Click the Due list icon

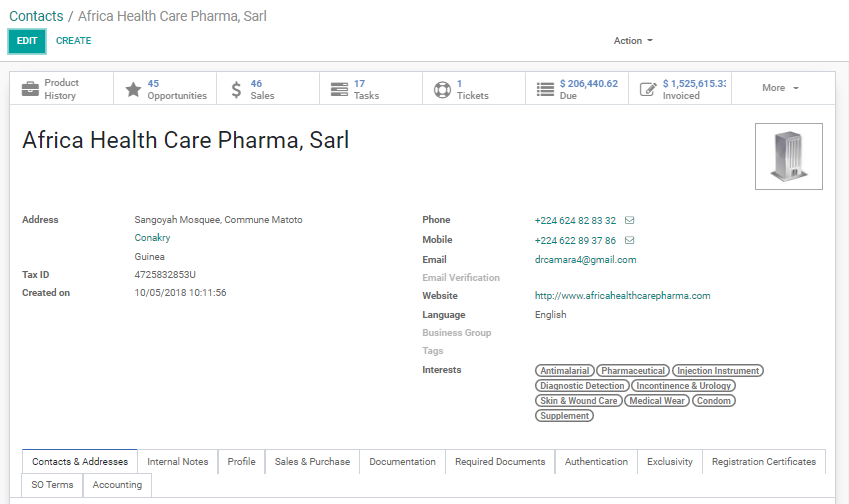pyautogui.click(x=545, y=89)
